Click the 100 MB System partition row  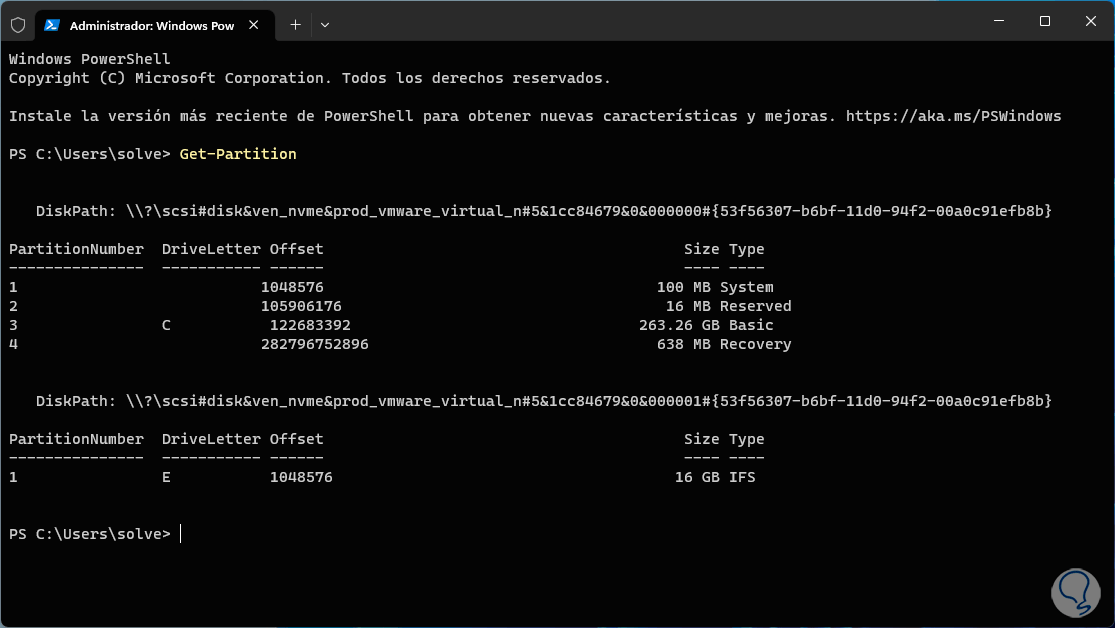click(x=714, y=287)
